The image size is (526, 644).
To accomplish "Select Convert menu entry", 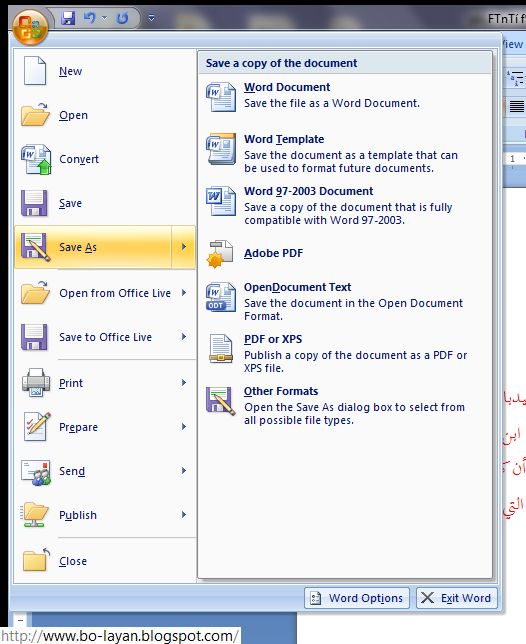I will [105, 159].
